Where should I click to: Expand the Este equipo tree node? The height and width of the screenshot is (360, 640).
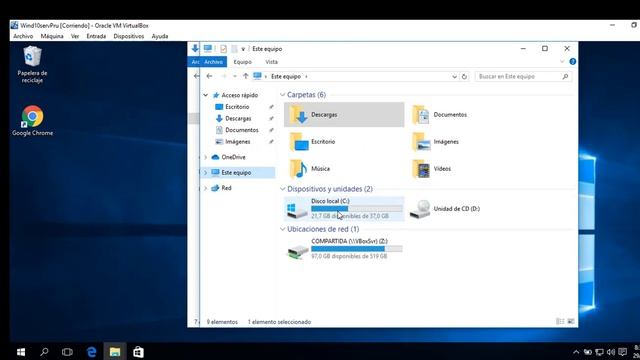[206, 173]
